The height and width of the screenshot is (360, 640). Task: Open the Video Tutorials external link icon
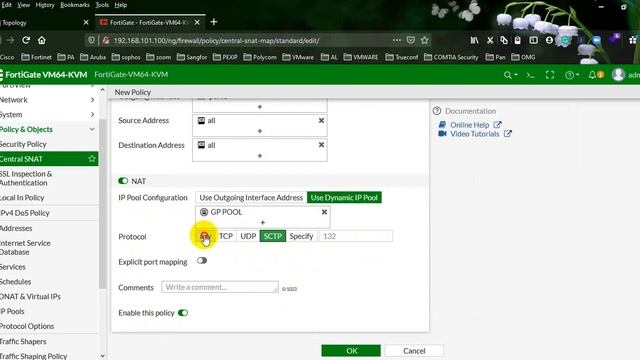(507, 133)
